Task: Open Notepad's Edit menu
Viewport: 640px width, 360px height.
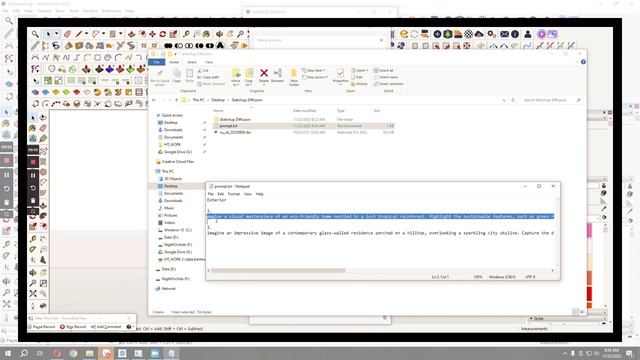Action: tap(221, 194)
